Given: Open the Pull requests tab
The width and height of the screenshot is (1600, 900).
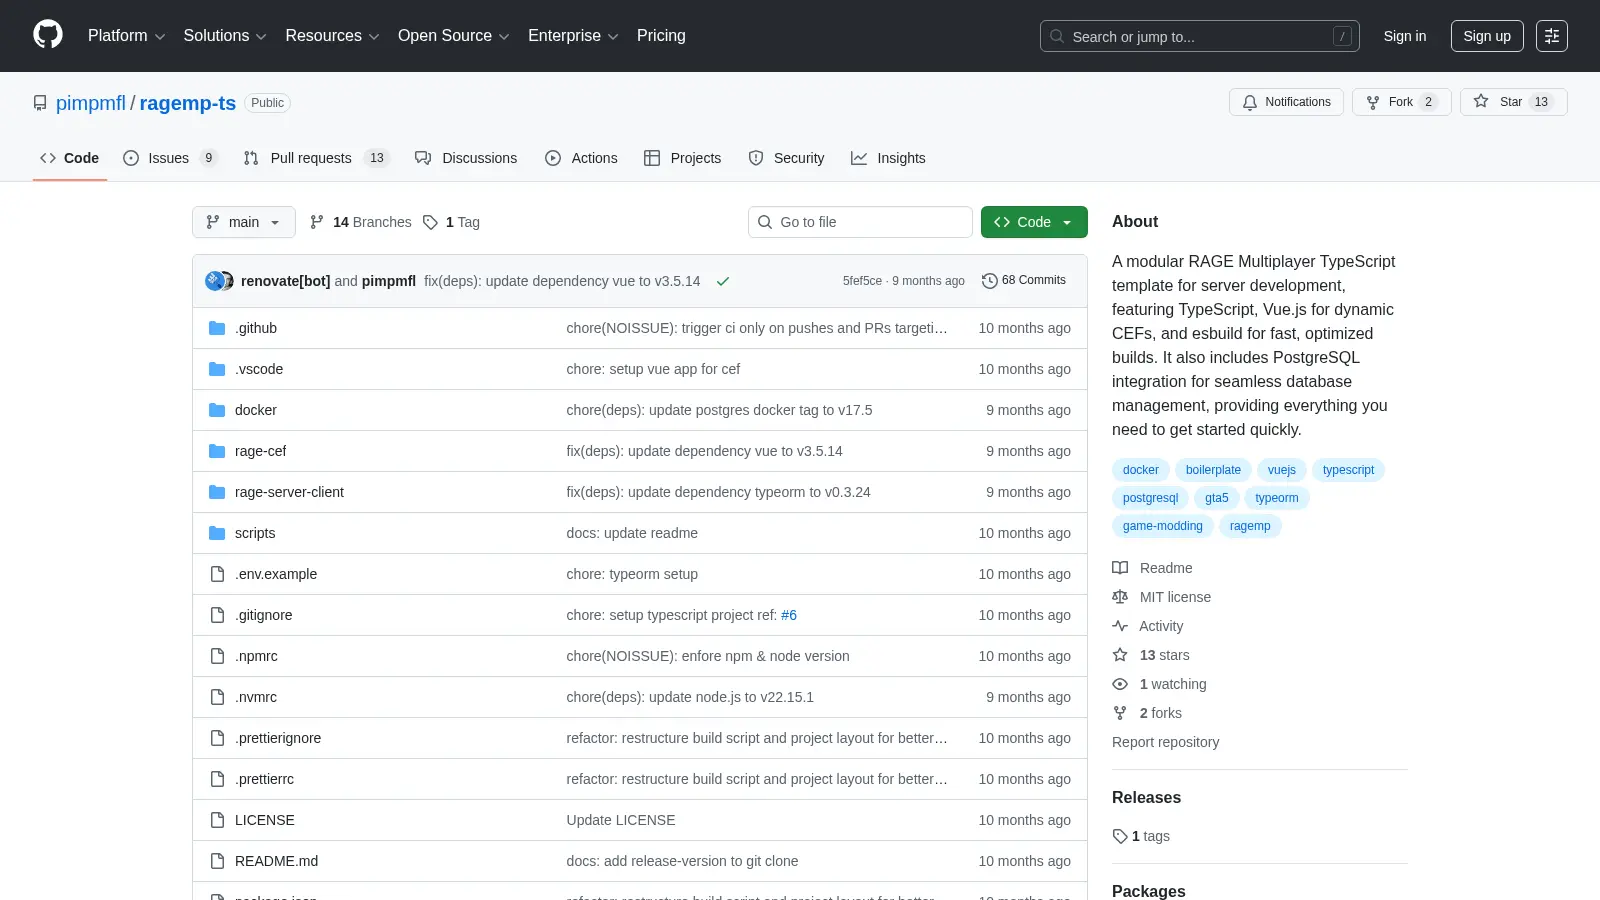Looking at the screenshot, I should click(316, 158).
